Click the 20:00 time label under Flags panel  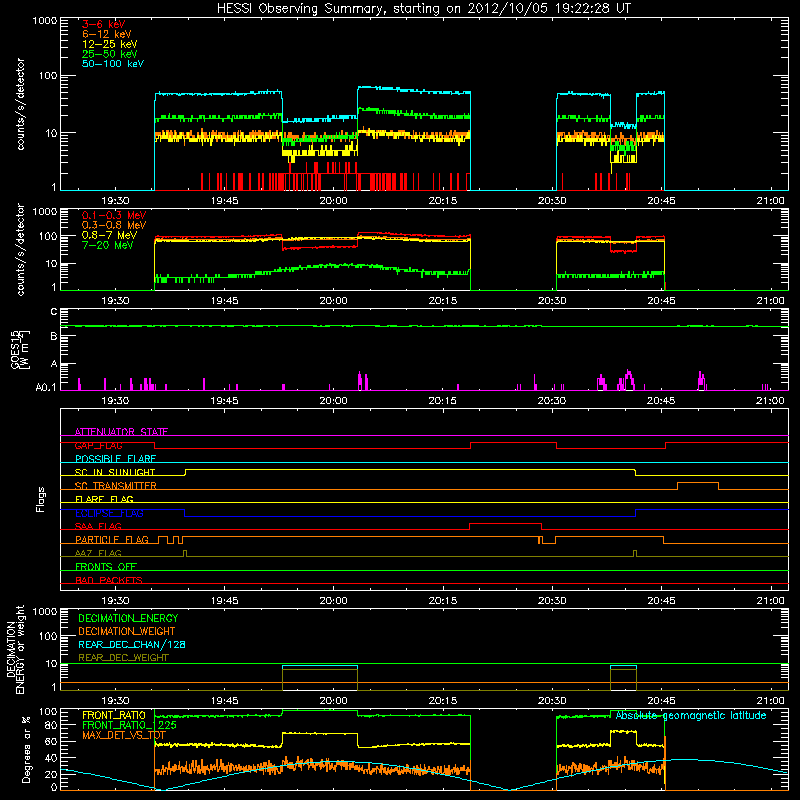[x=334, y=601]
